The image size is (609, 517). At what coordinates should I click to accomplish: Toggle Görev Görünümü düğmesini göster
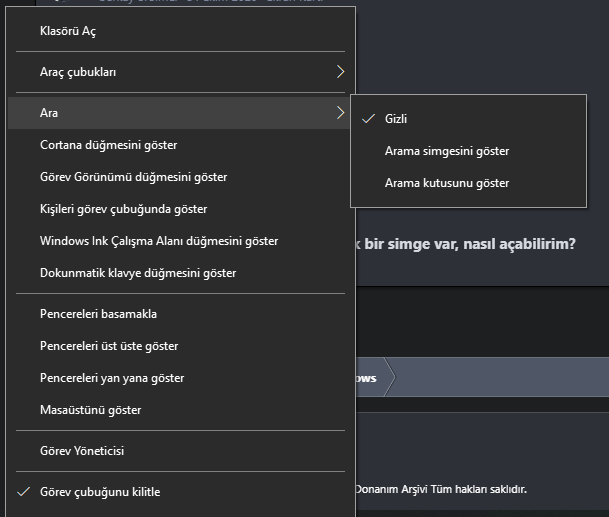[x=133, y=177]
